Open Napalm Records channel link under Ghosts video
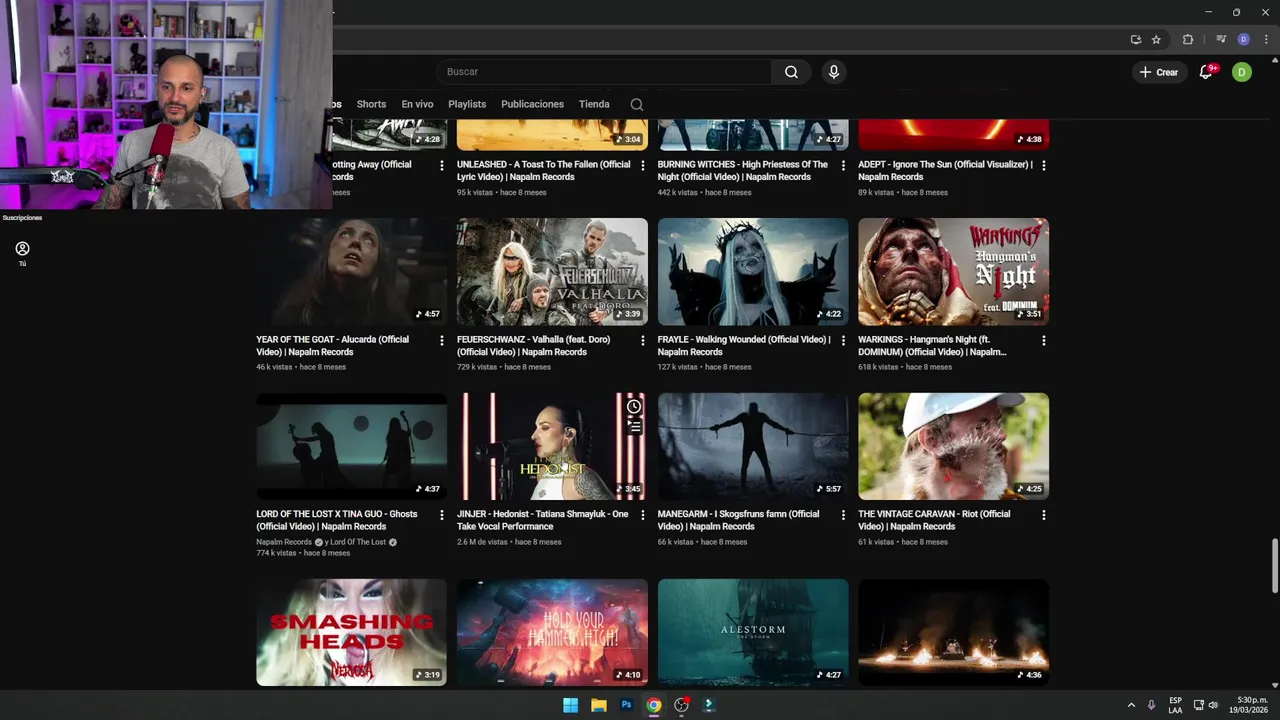 click(284, 542)
